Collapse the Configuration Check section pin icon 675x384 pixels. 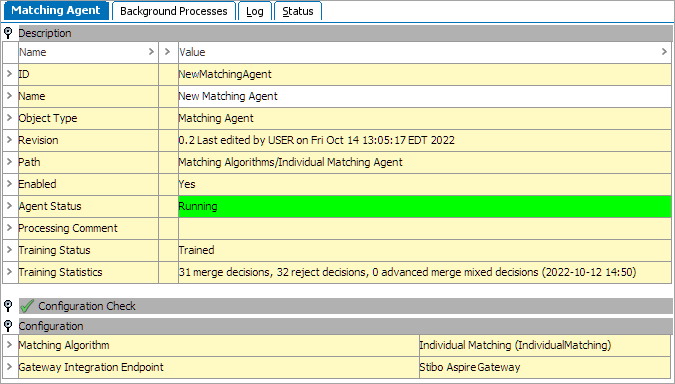8,306
